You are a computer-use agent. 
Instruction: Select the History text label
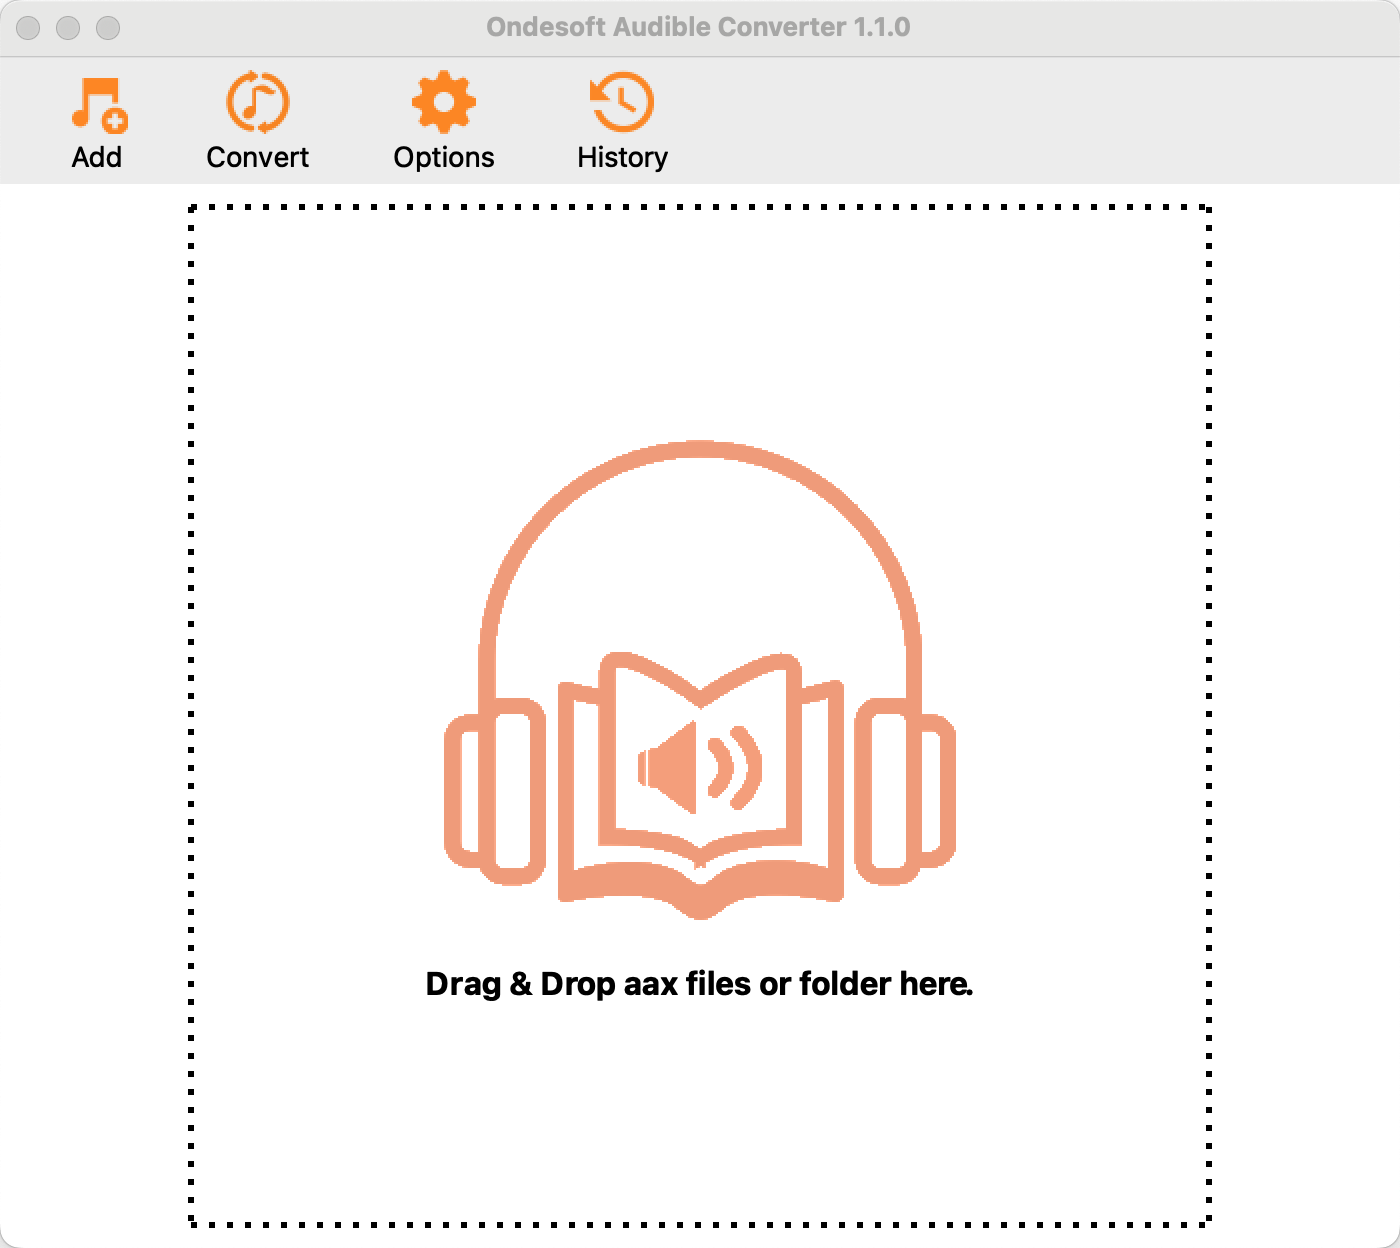(x=621, y=158)
